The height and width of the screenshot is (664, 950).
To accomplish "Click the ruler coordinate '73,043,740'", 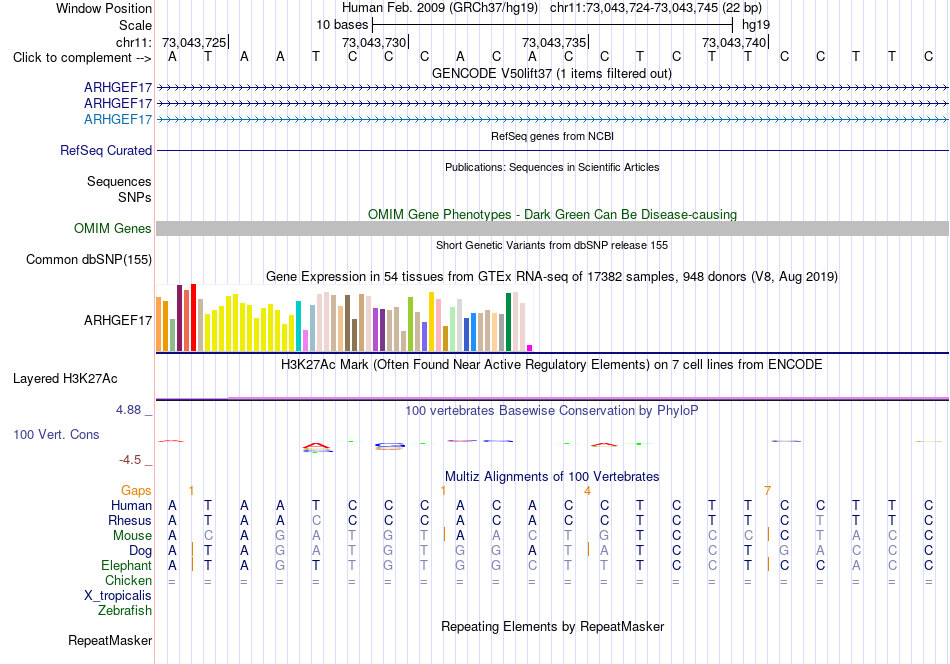I will 734,42.
